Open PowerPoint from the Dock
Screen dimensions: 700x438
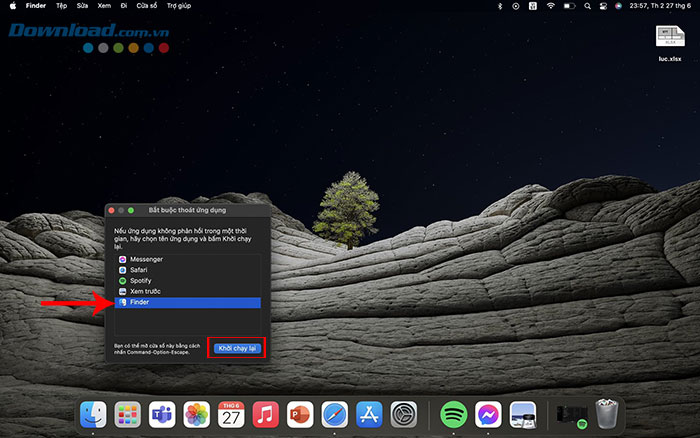coord(300,414)
